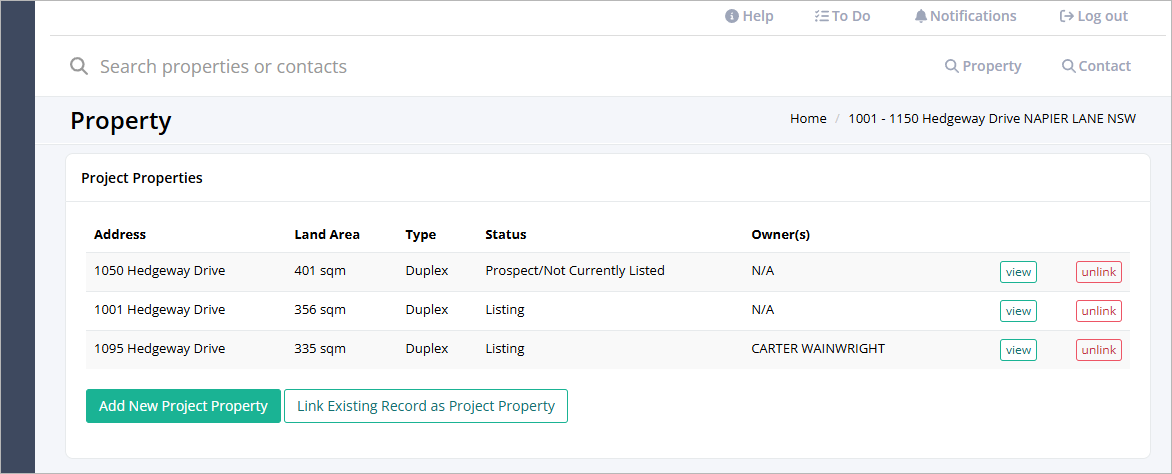1172x474 pixels.
Task: Click Link Existing Record as Project Property
Action: click(426, 406)
